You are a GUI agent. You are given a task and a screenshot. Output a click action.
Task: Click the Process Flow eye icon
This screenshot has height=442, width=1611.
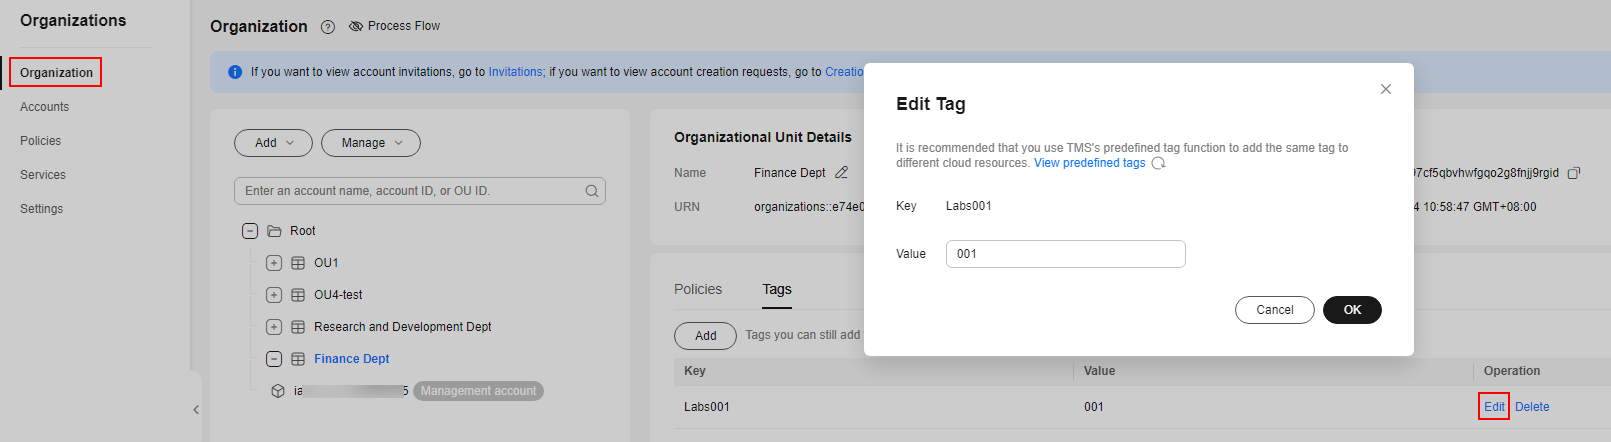(355, 26)
